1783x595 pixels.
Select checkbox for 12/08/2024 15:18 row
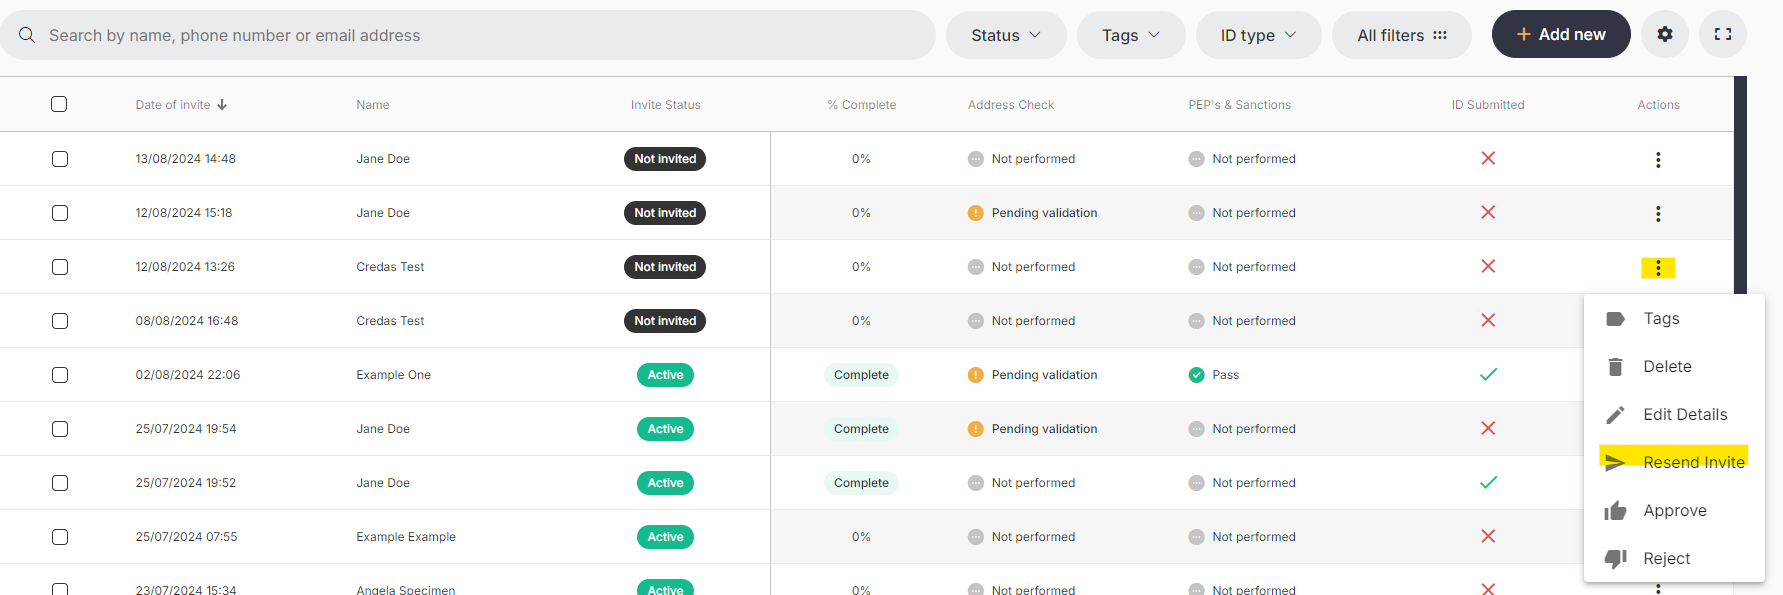tap(60, 213)
